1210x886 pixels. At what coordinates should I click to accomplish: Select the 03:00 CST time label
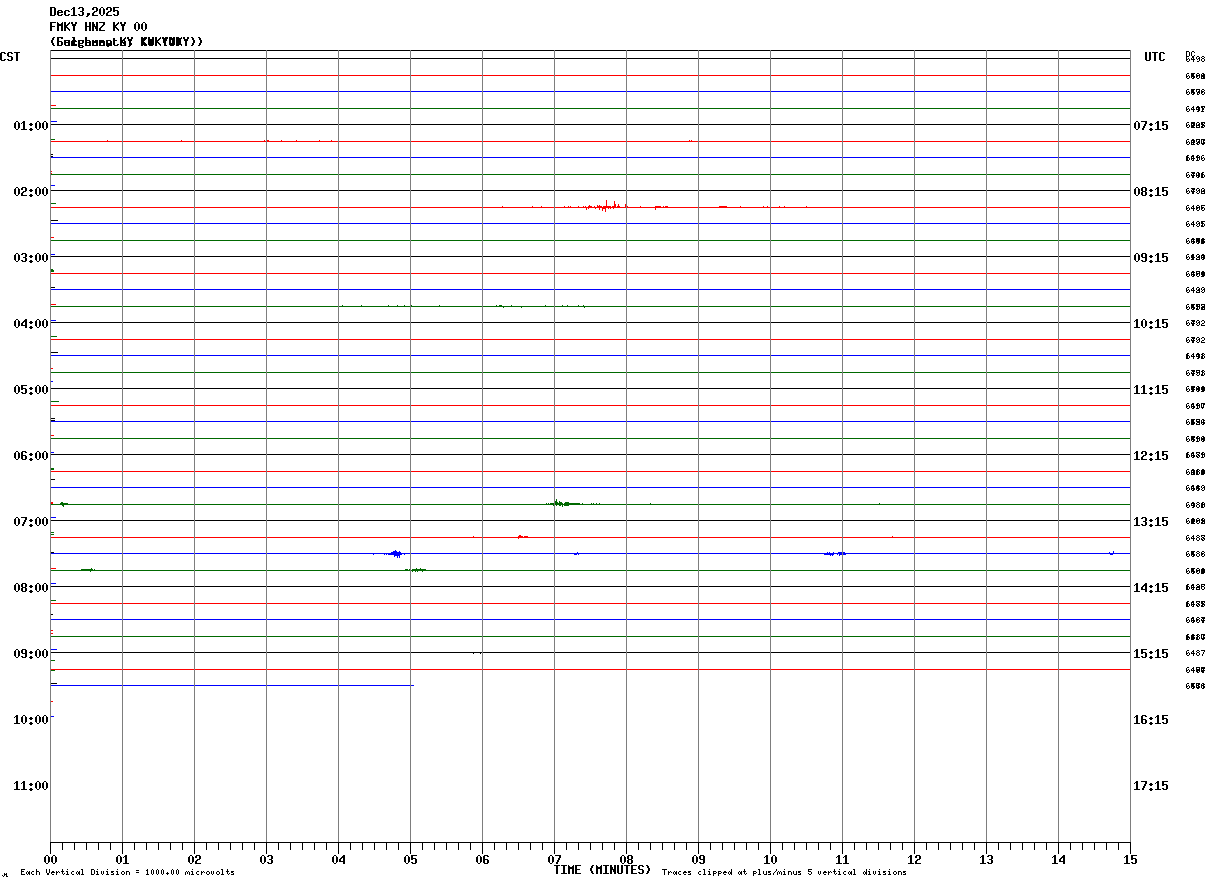(x=31, y=257)
